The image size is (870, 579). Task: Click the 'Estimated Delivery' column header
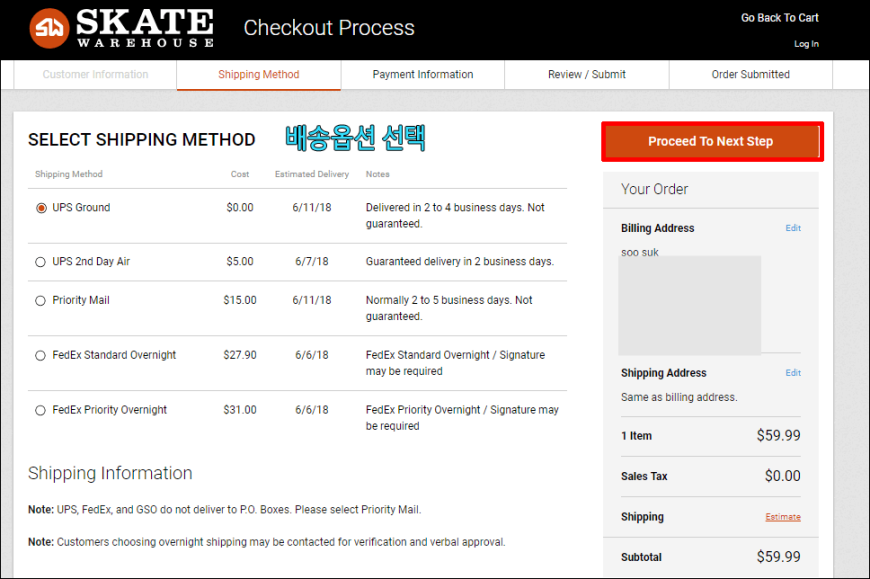click(x=312, y=174)
